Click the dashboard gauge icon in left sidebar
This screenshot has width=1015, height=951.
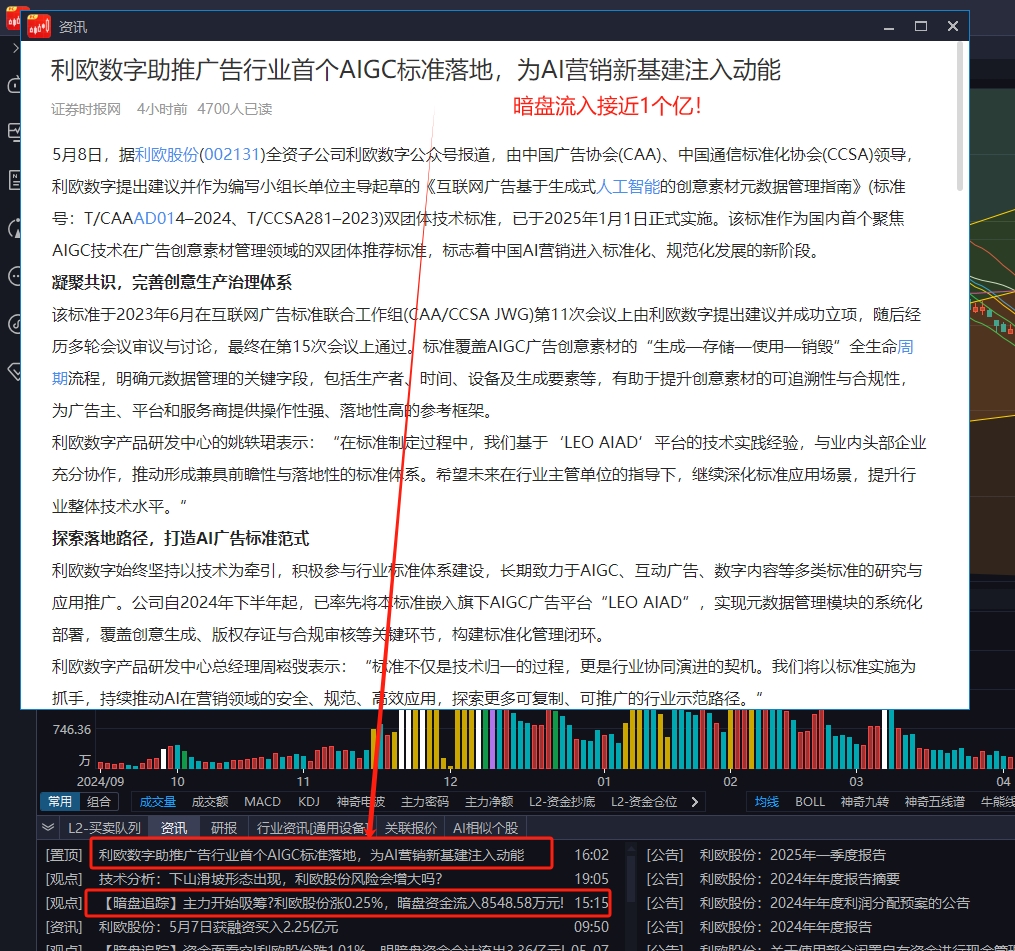point(14,228)
